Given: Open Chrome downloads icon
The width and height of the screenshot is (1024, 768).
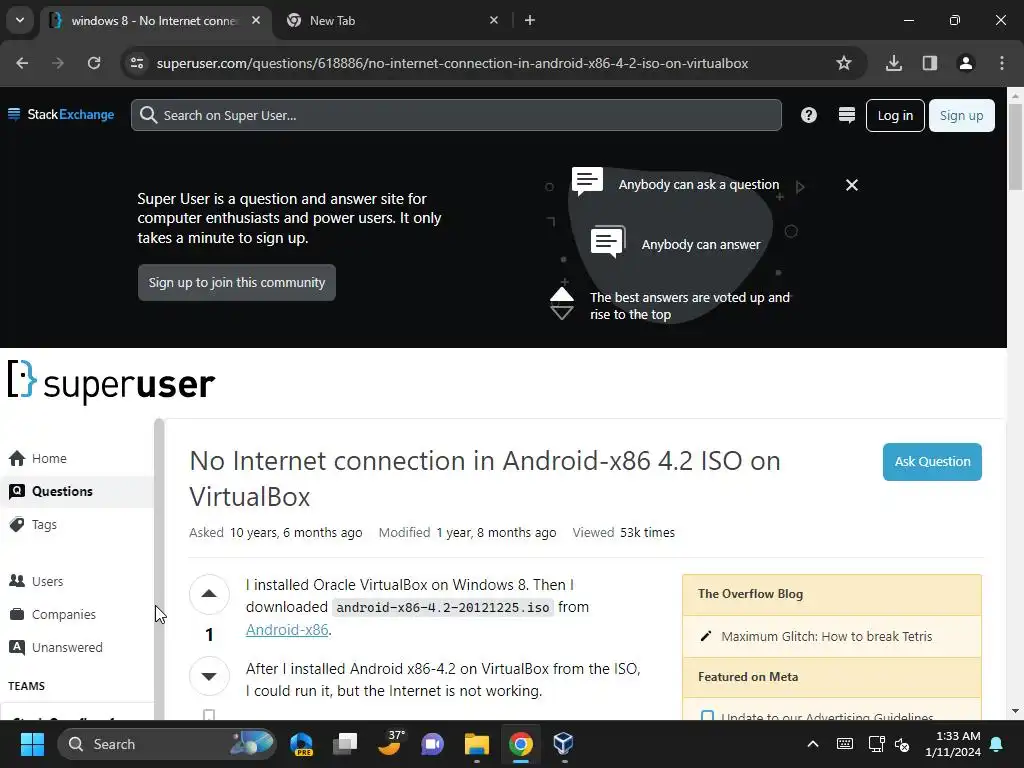Looking at the screenshot, I should [x=894, y=63].
